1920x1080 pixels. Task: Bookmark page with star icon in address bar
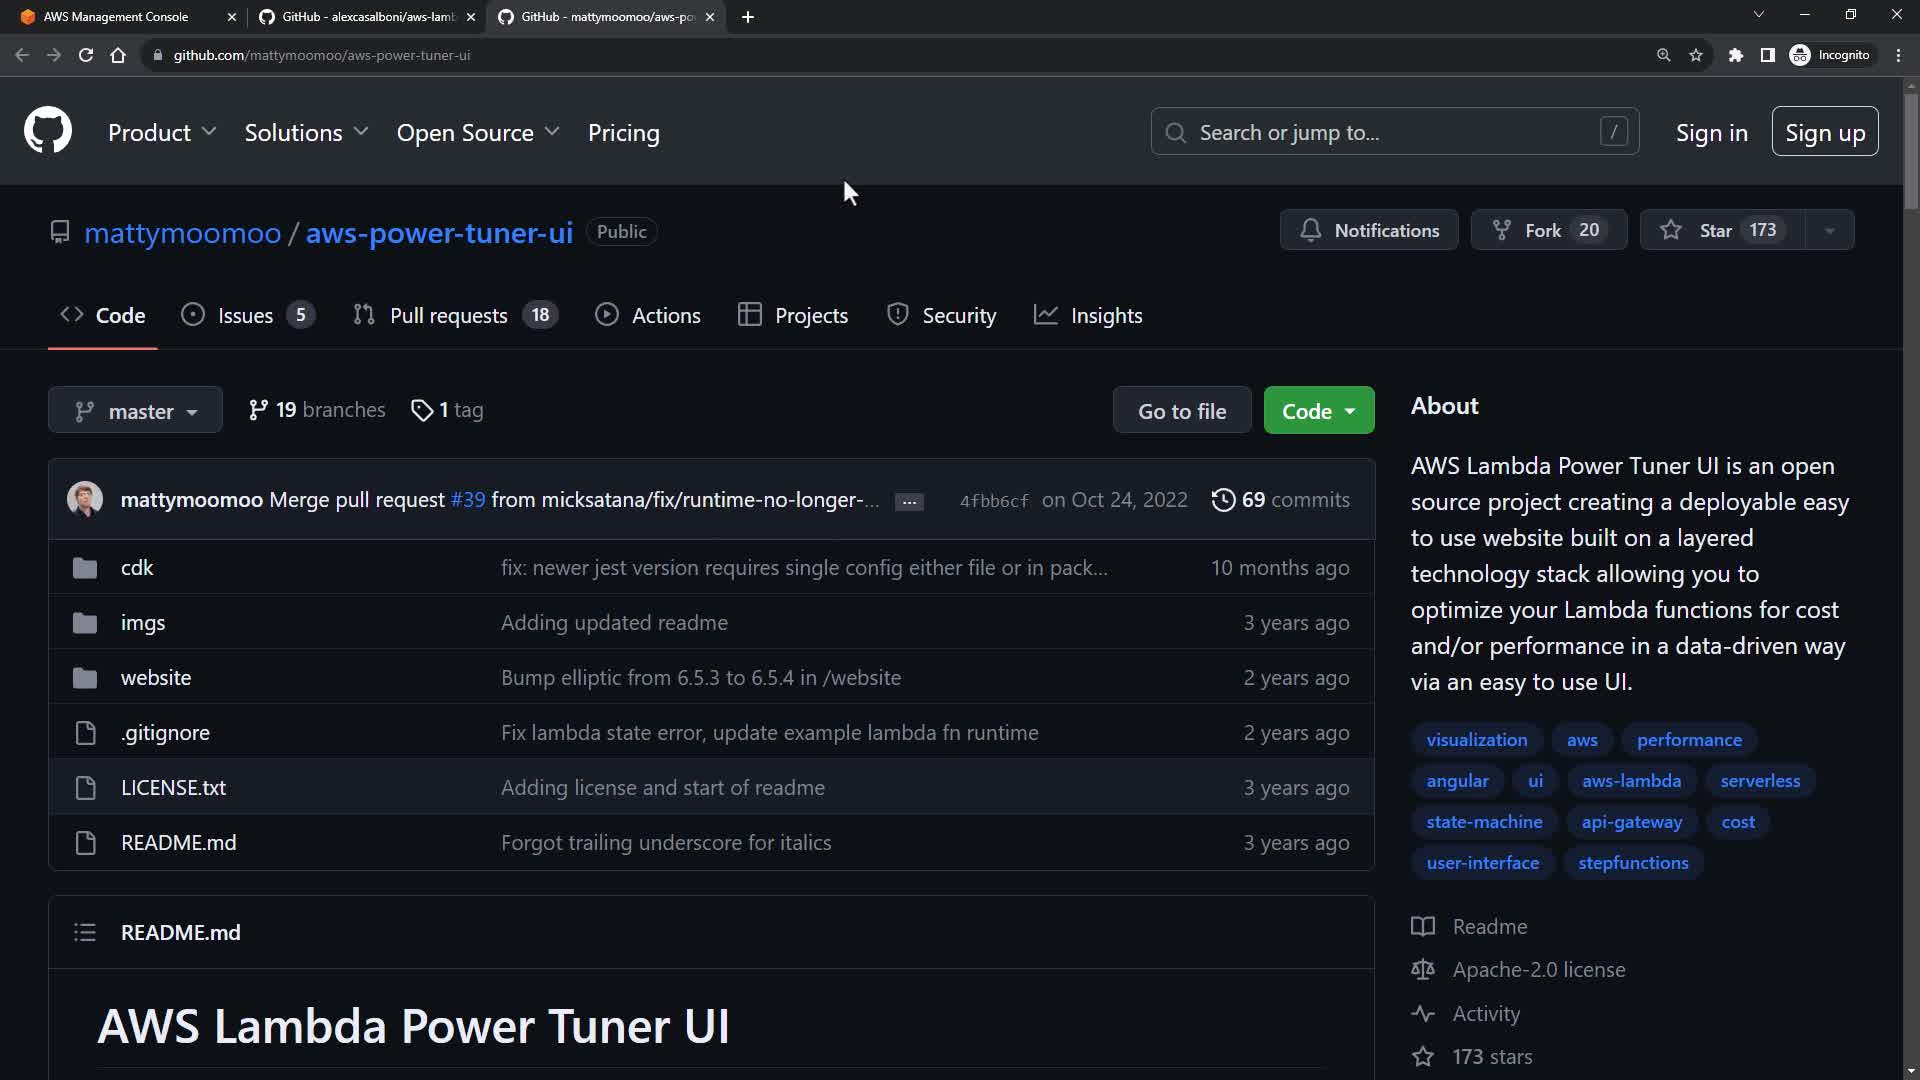(x=1696, y=55)
